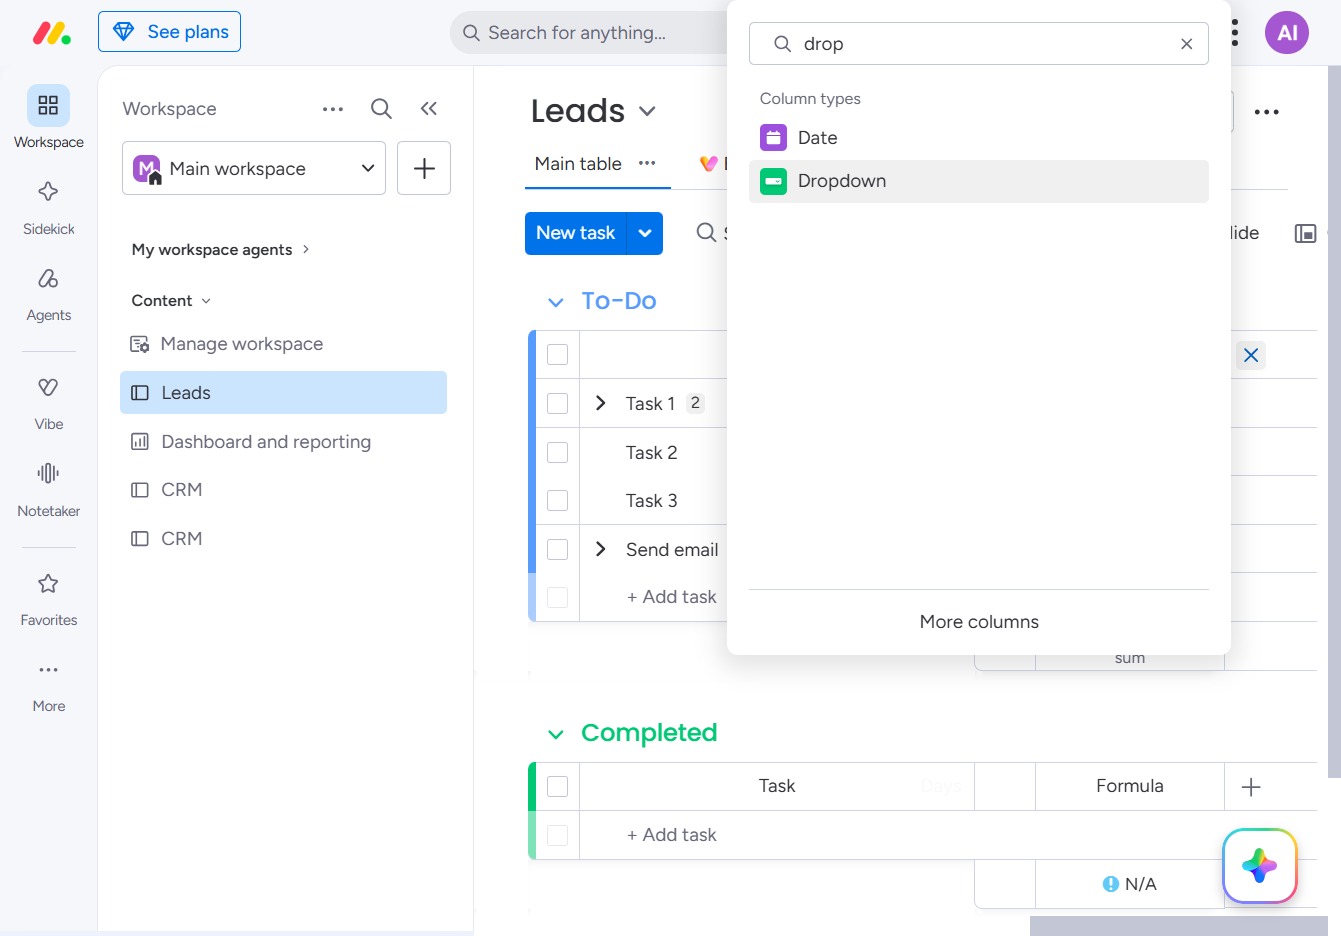1341x936 pixels.
Task: Click the monday.com logo icon
Action: [x=51, y=33]
